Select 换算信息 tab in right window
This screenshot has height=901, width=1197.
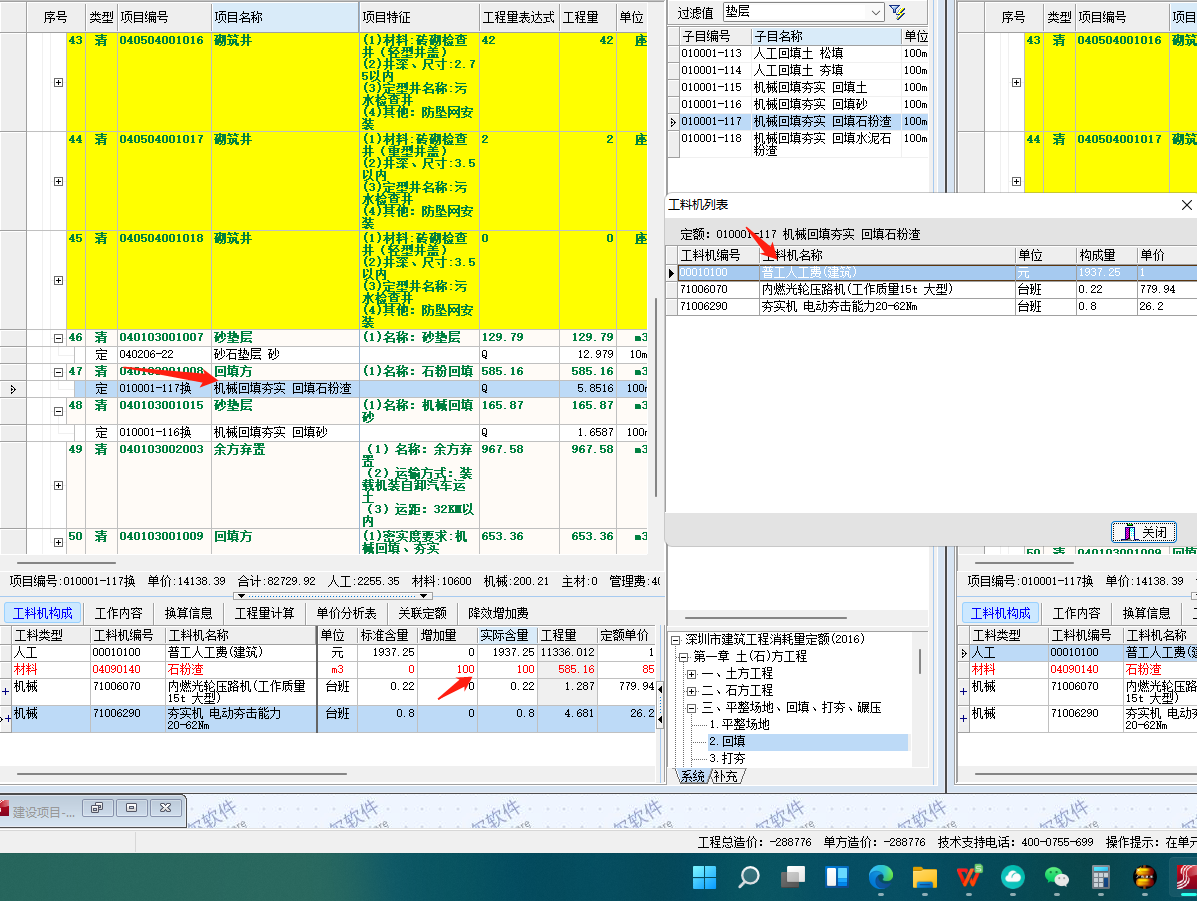click(1147, 613)
